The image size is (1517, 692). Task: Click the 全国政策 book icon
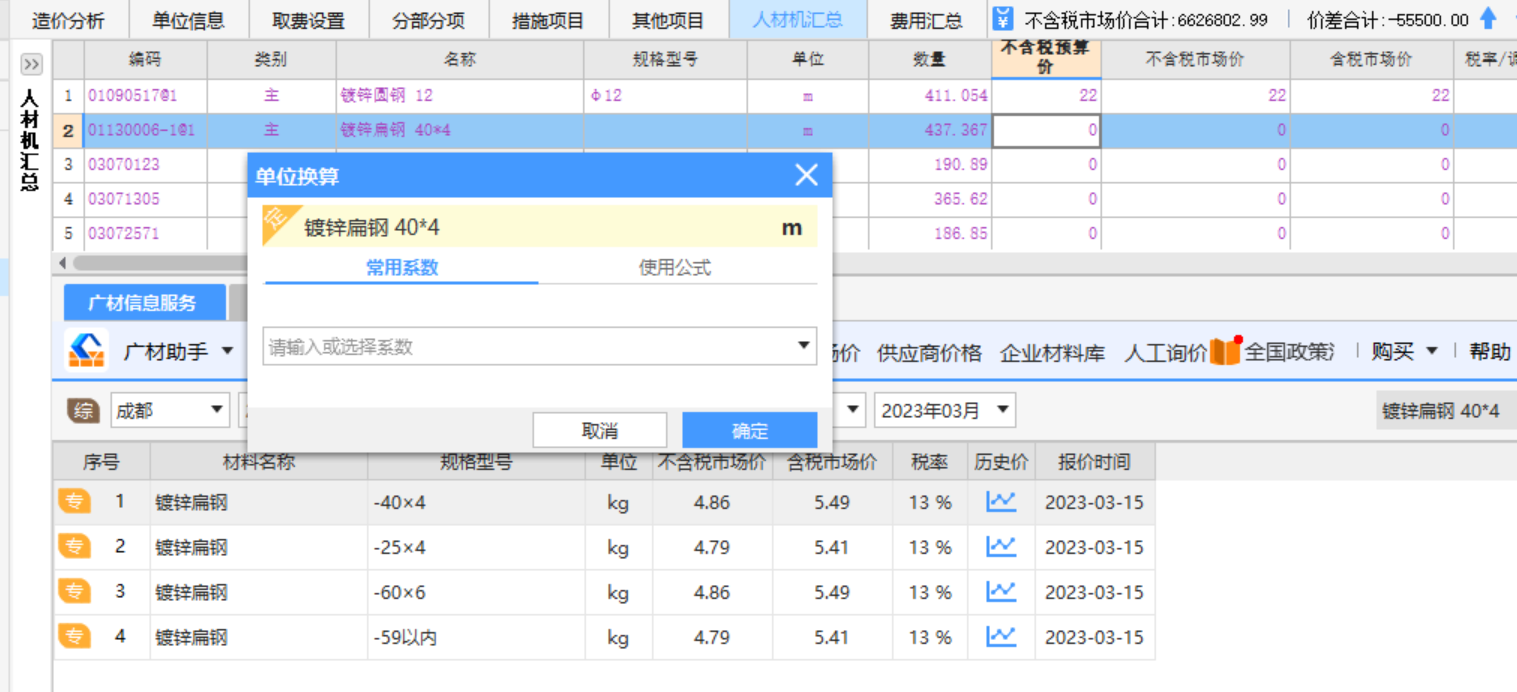click(x=1225, y=351)
